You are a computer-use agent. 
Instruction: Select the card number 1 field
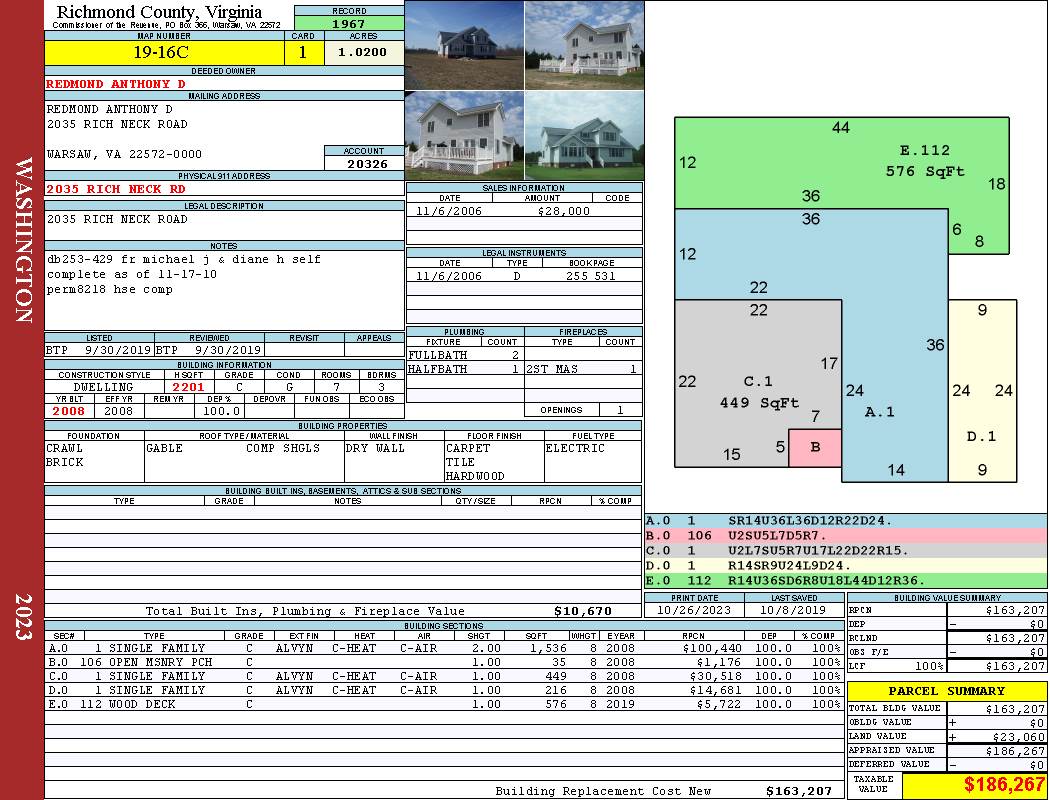point(303,52)
